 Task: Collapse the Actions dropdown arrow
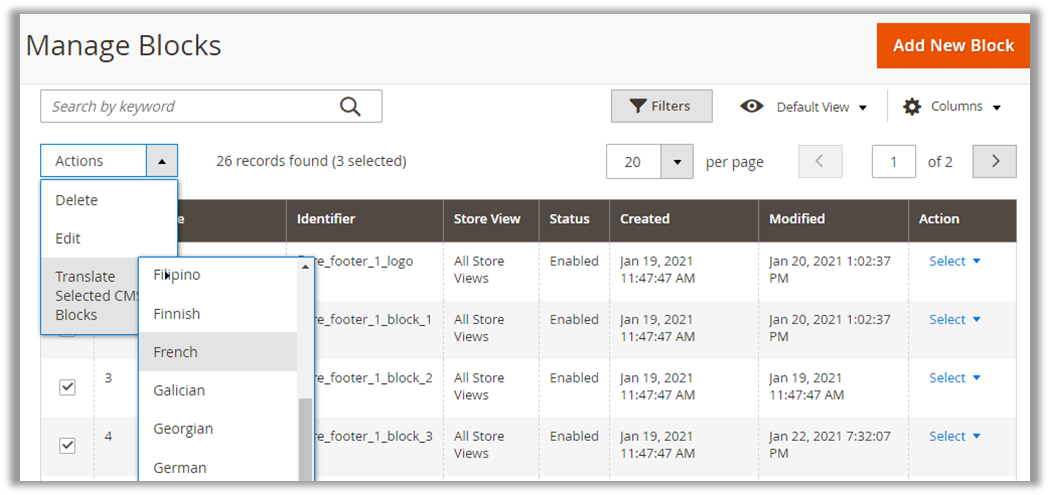[162, 161]
